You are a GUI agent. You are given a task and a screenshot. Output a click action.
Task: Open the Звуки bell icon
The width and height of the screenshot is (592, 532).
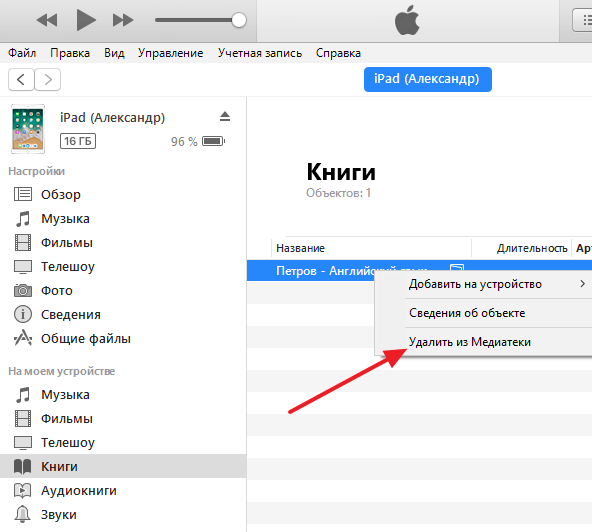coord(23,514)
